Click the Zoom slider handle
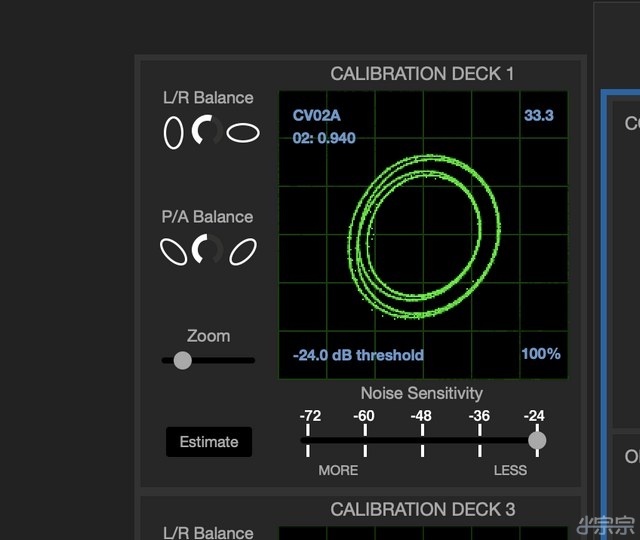Viewport: 640px width, 540px height. 182,360
